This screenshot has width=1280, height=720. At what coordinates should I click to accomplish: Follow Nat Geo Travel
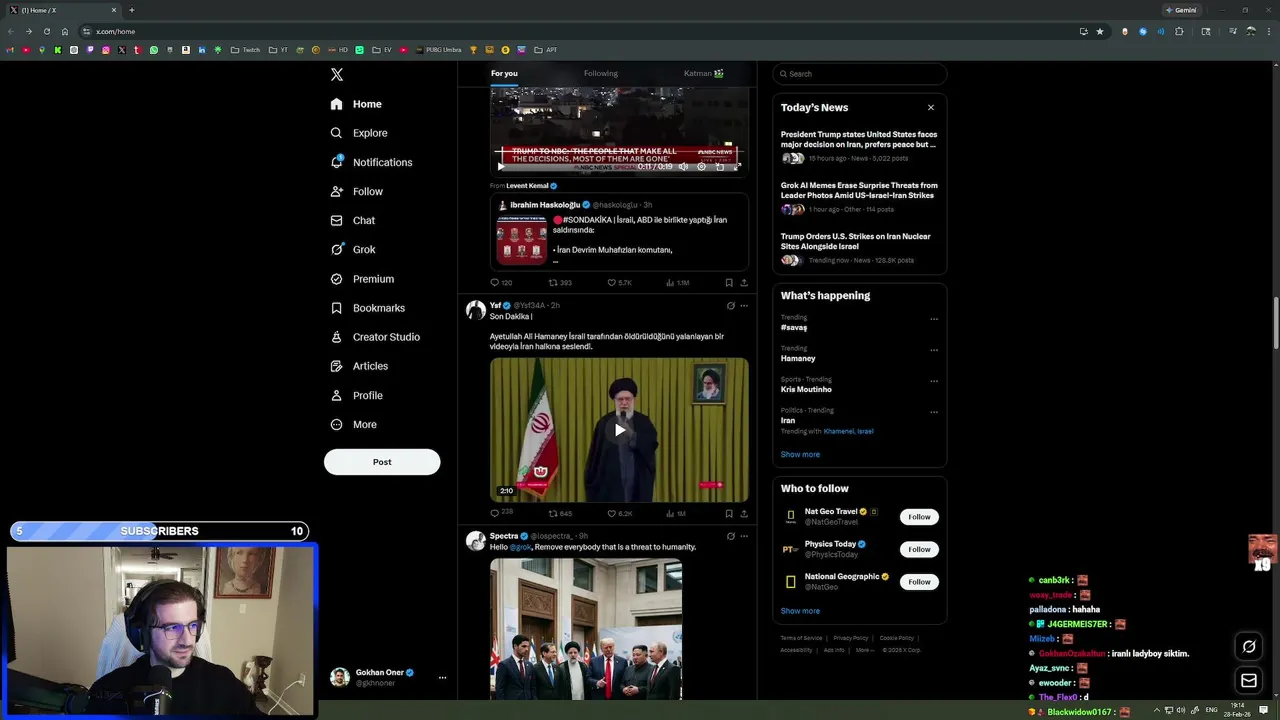click(919, 517)
